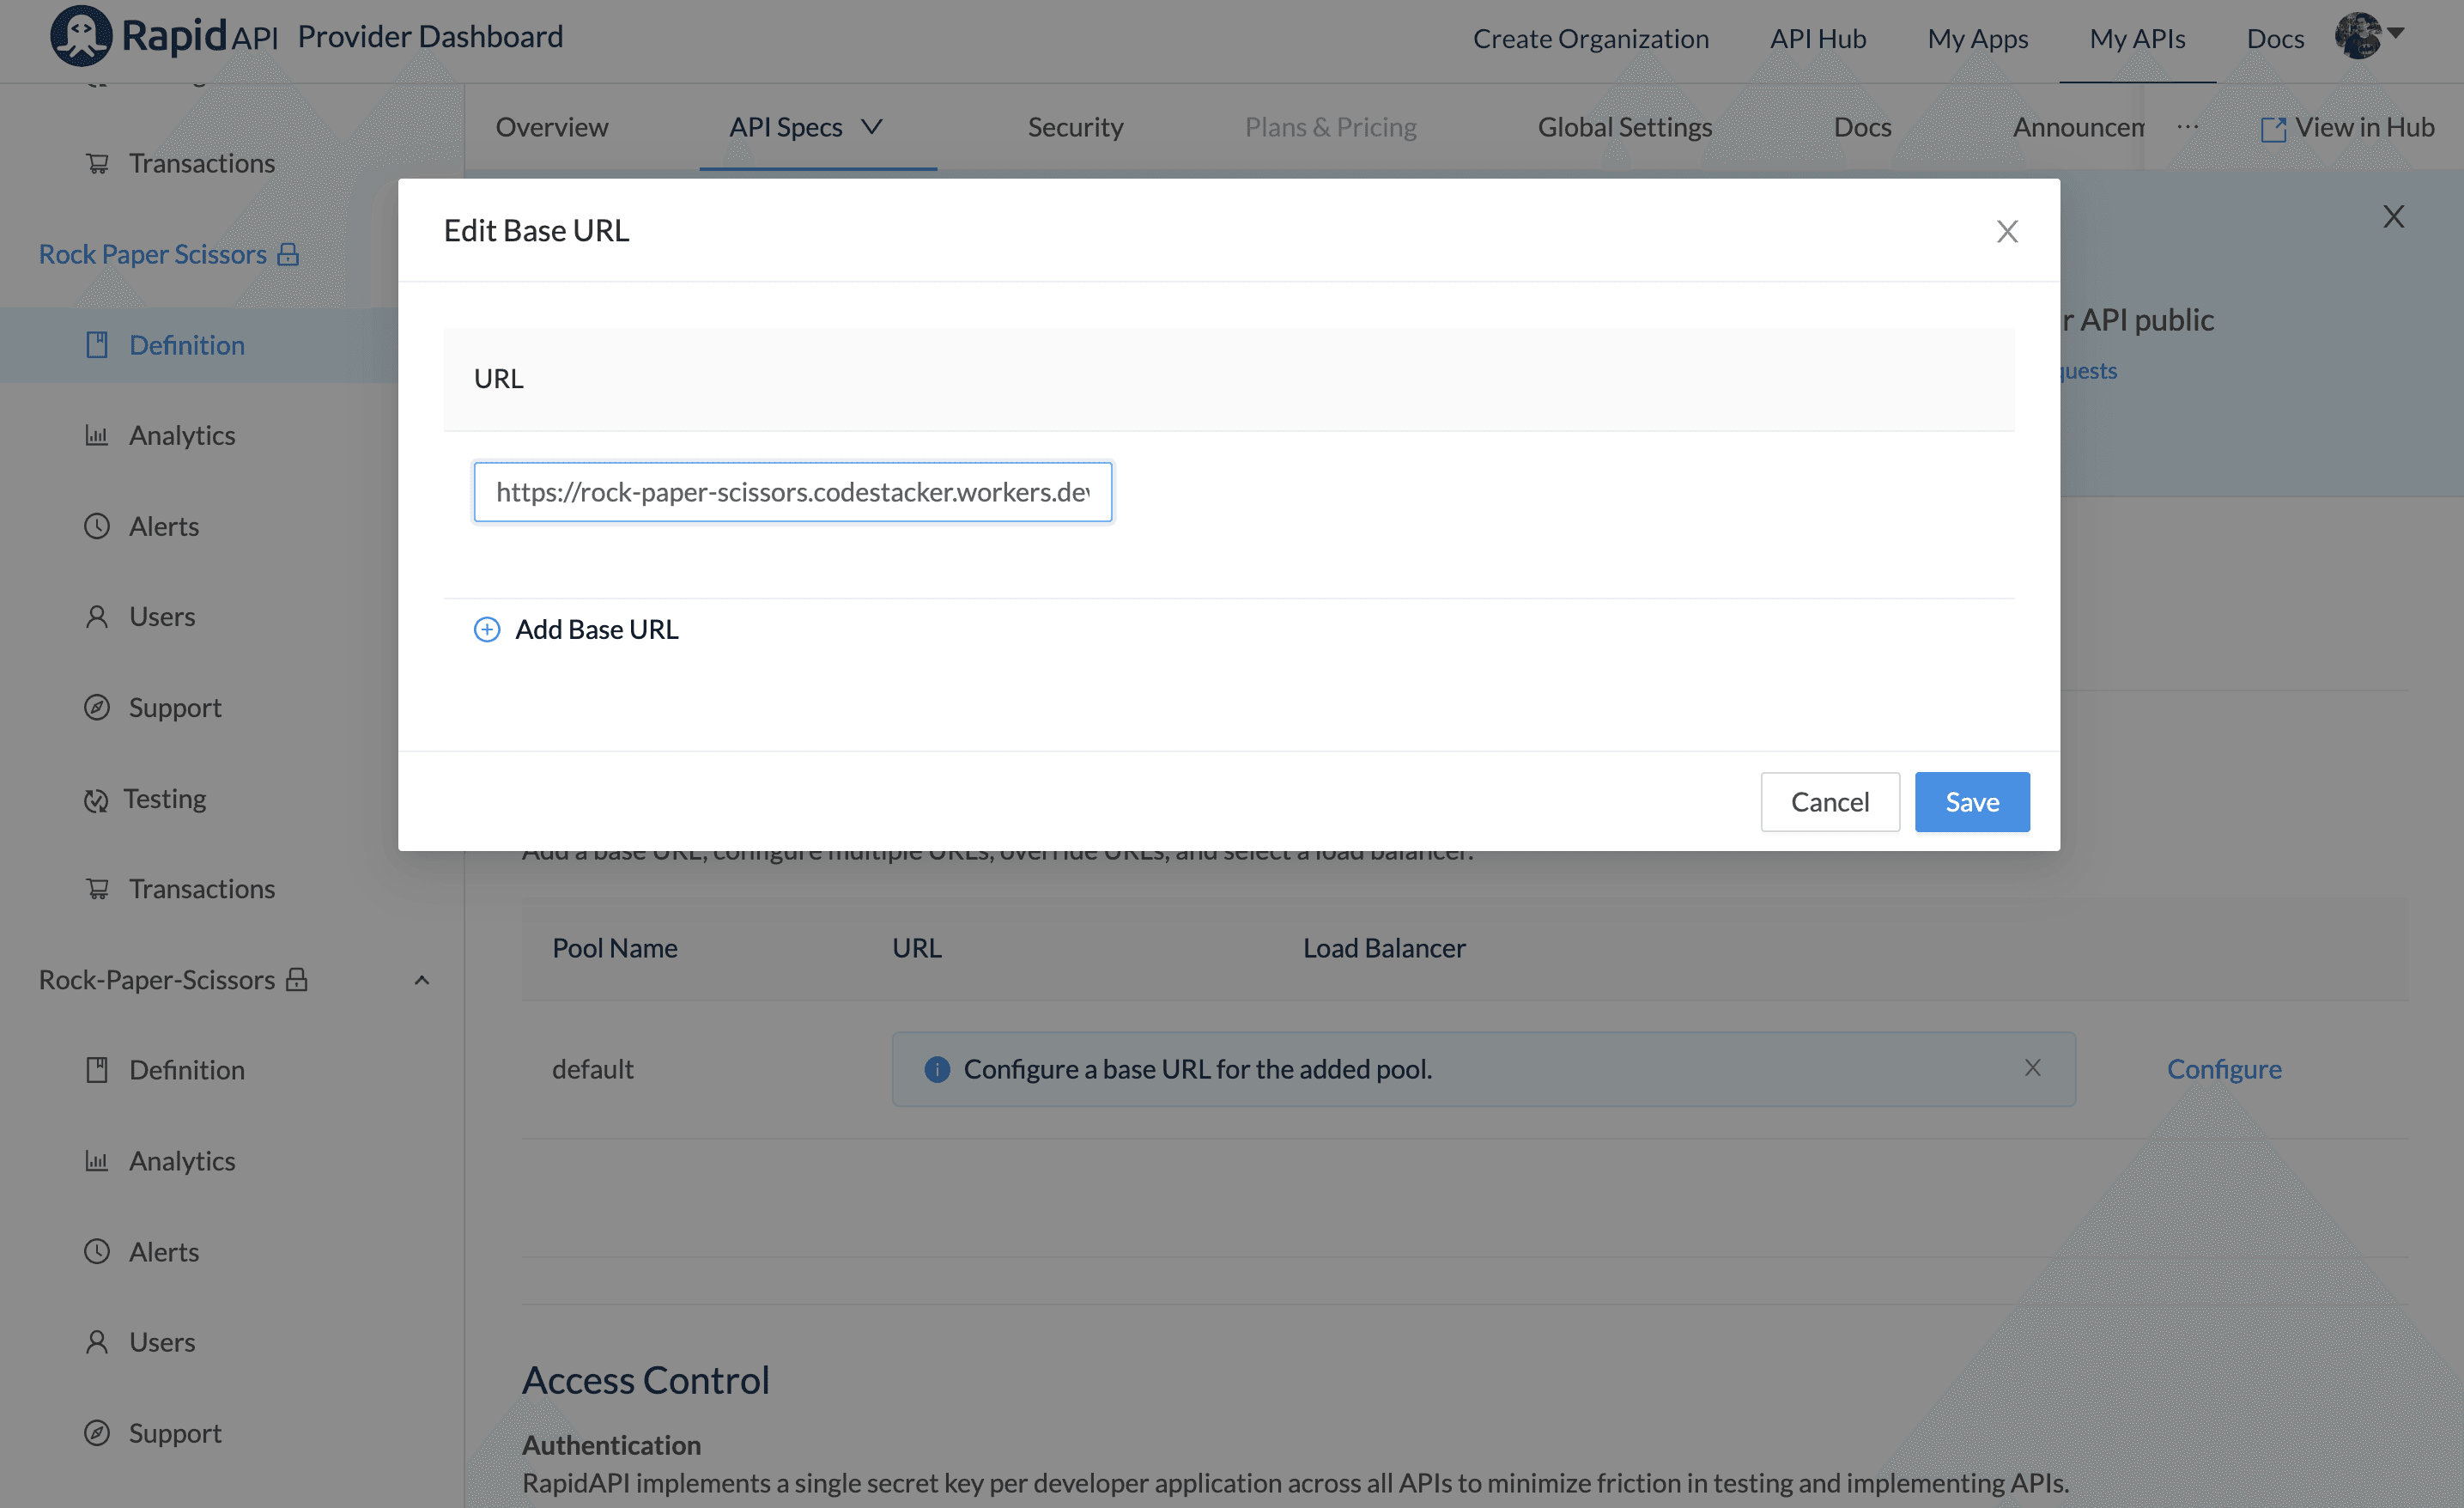This screenshot has height=1508, width=2464.
Task: Open Definition under Rock-Paper-Scissors
Action: [x=187, y=1070]
